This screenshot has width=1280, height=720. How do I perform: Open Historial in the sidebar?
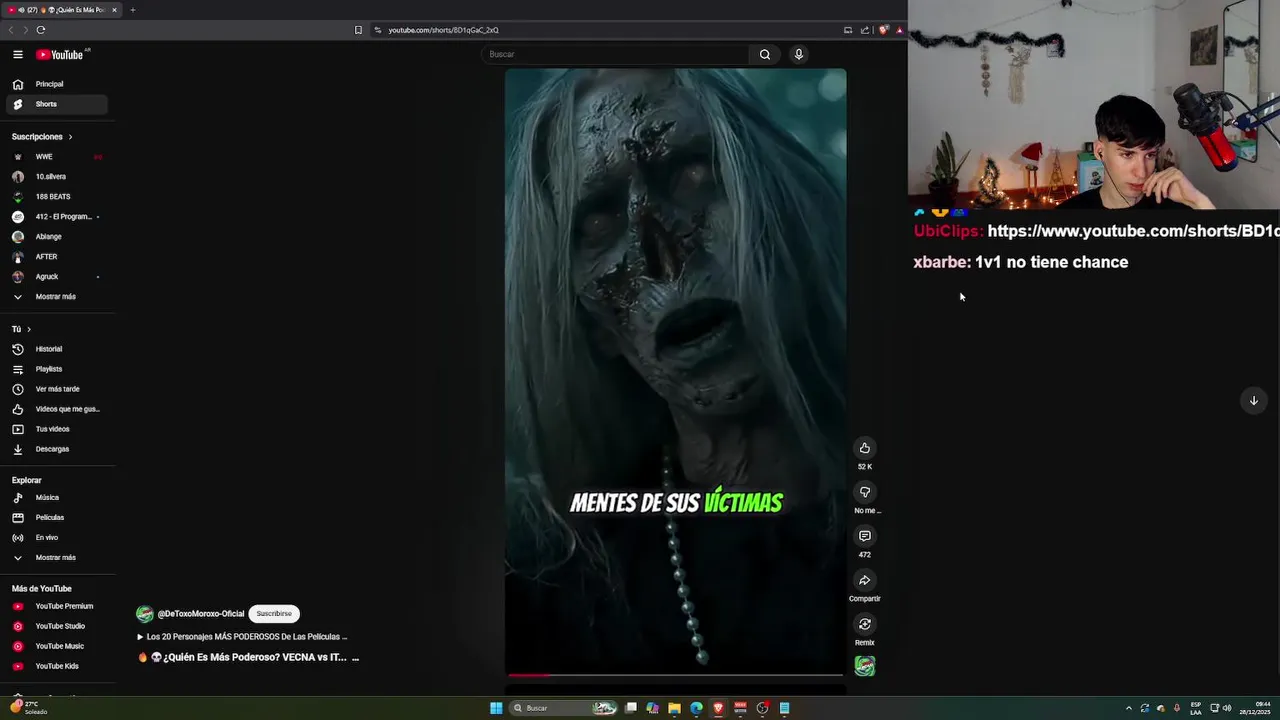[56, 349]
